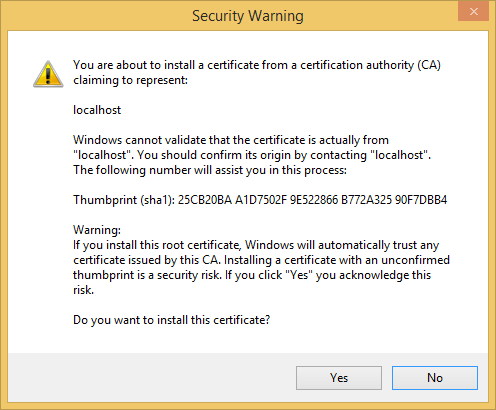Click the "Do you want to install" question
Screen dimensions: 496x410
(171, 320)
